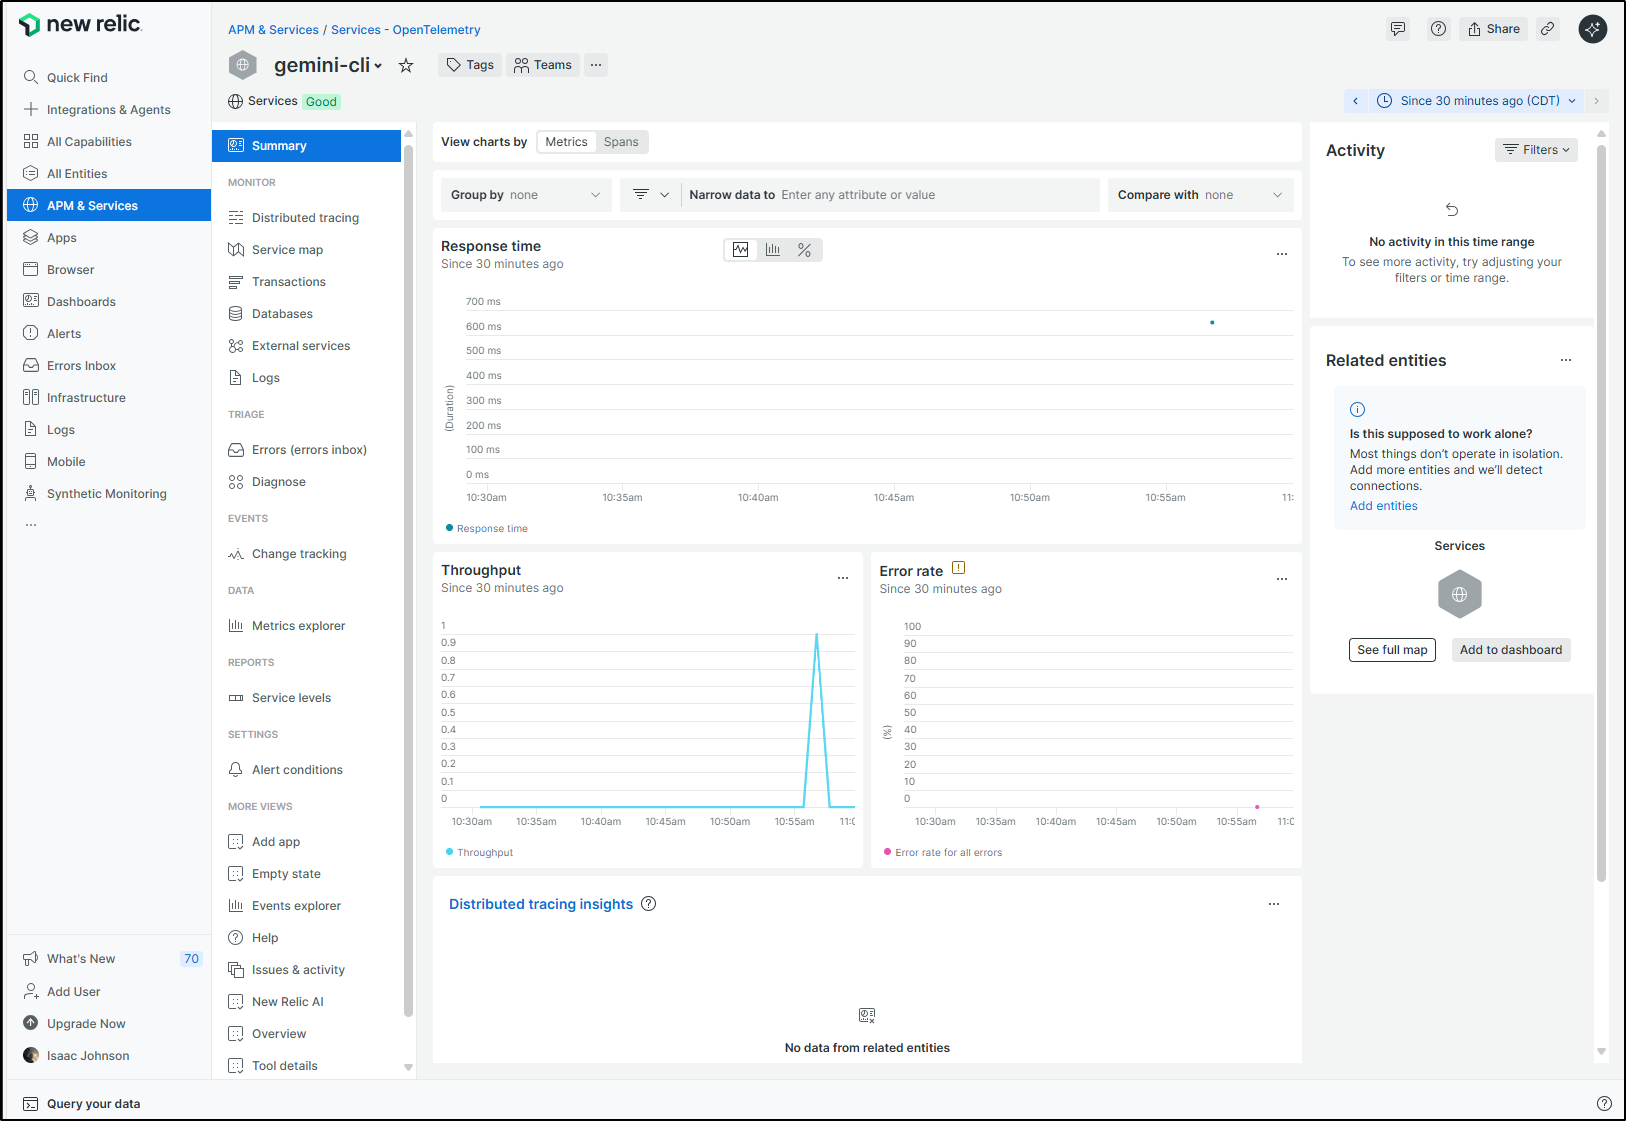Screen dimensions: 1626x1121
Task: Go to next time range arrow
Action: [x=1596, y=101]
